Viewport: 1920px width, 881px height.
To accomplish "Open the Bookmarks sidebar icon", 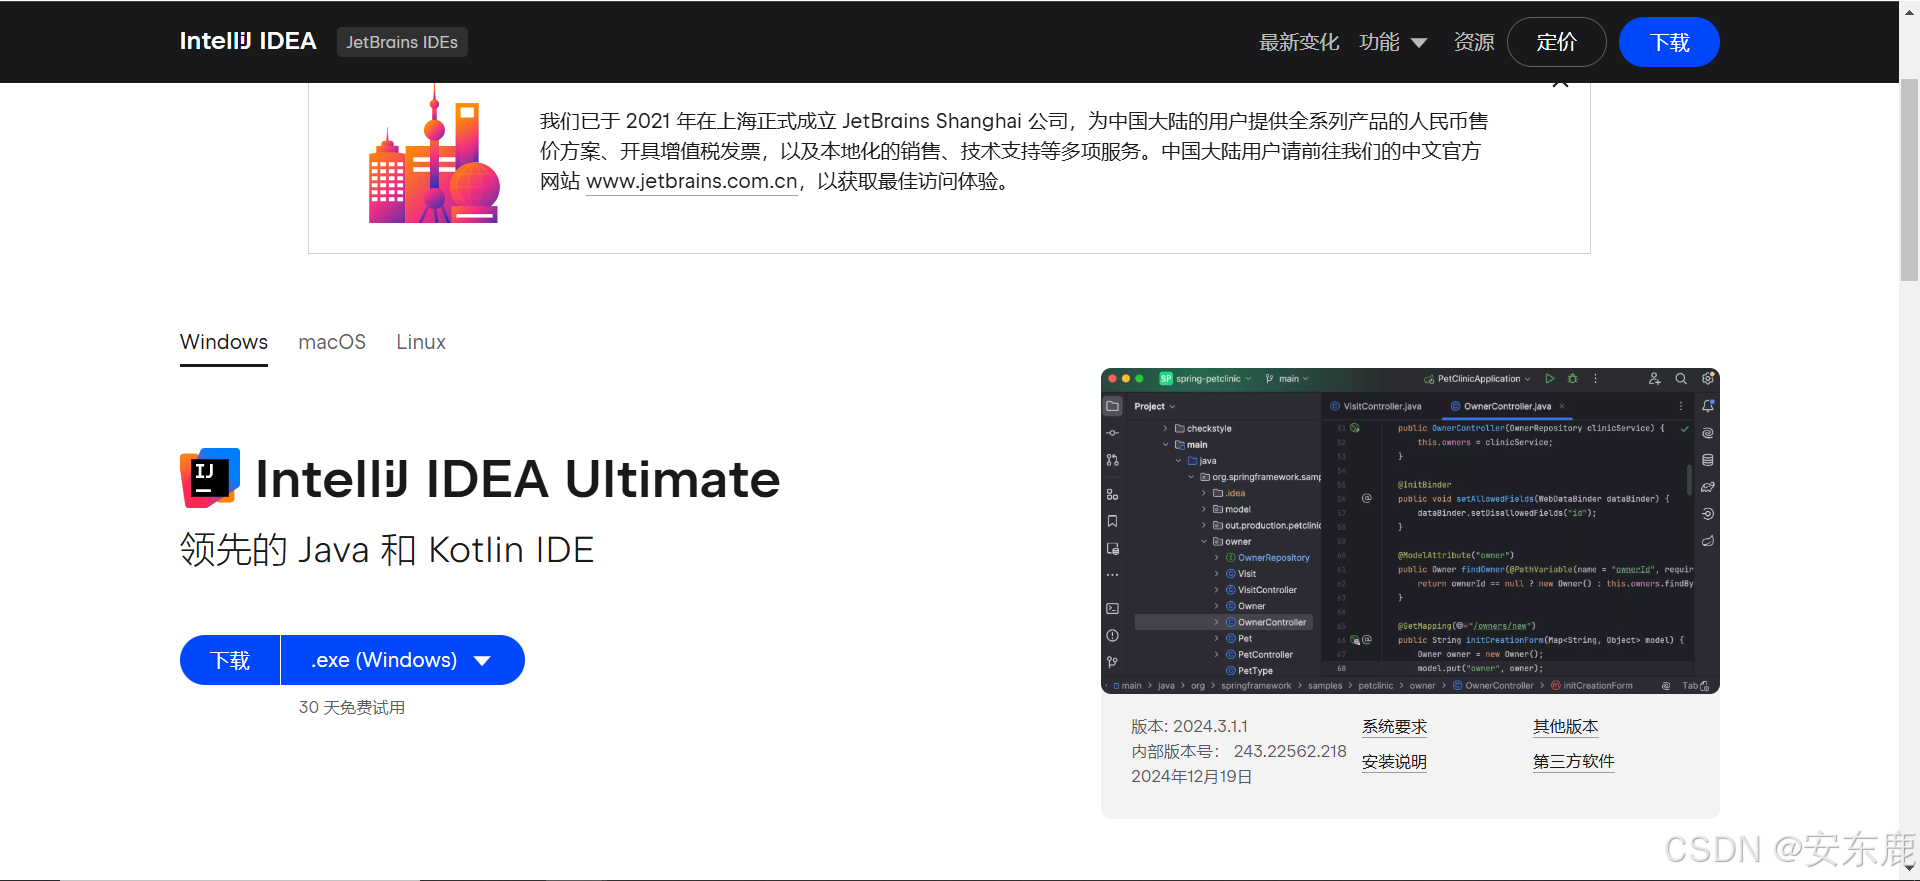I will [1112, 521].
